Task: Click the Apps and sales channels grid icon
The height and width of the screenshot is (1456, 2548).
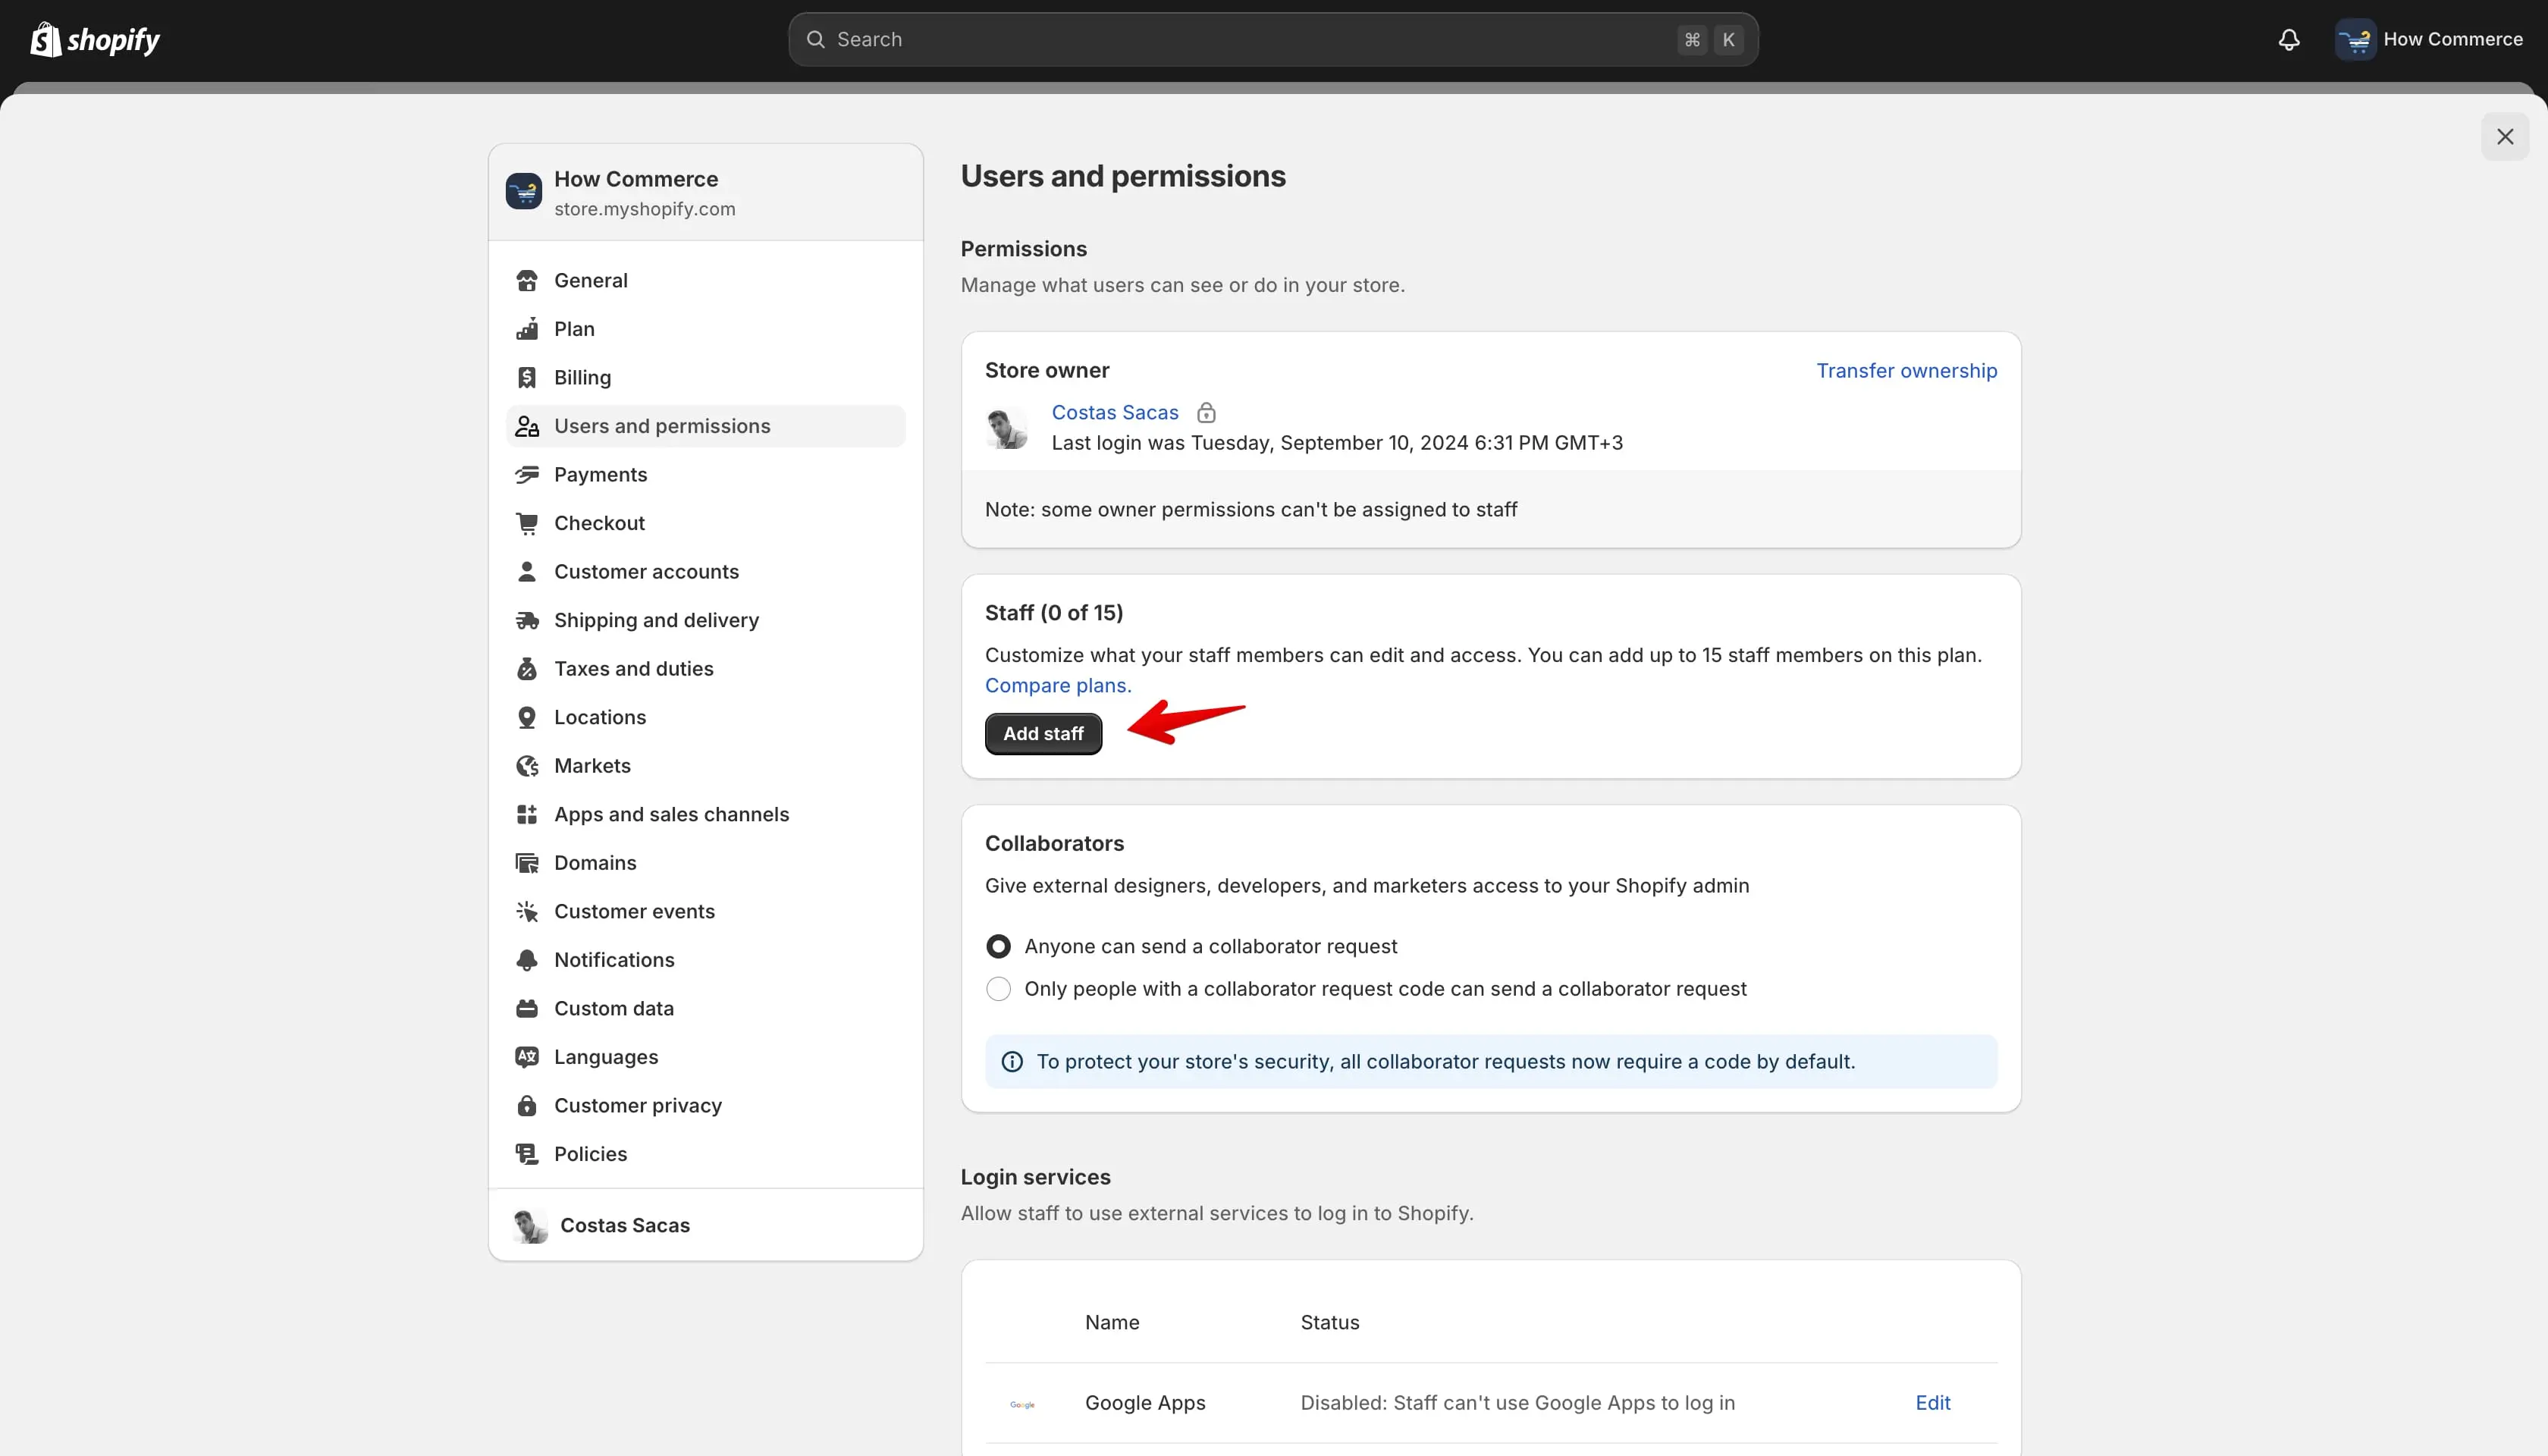Action: click(x=527, y=814)
